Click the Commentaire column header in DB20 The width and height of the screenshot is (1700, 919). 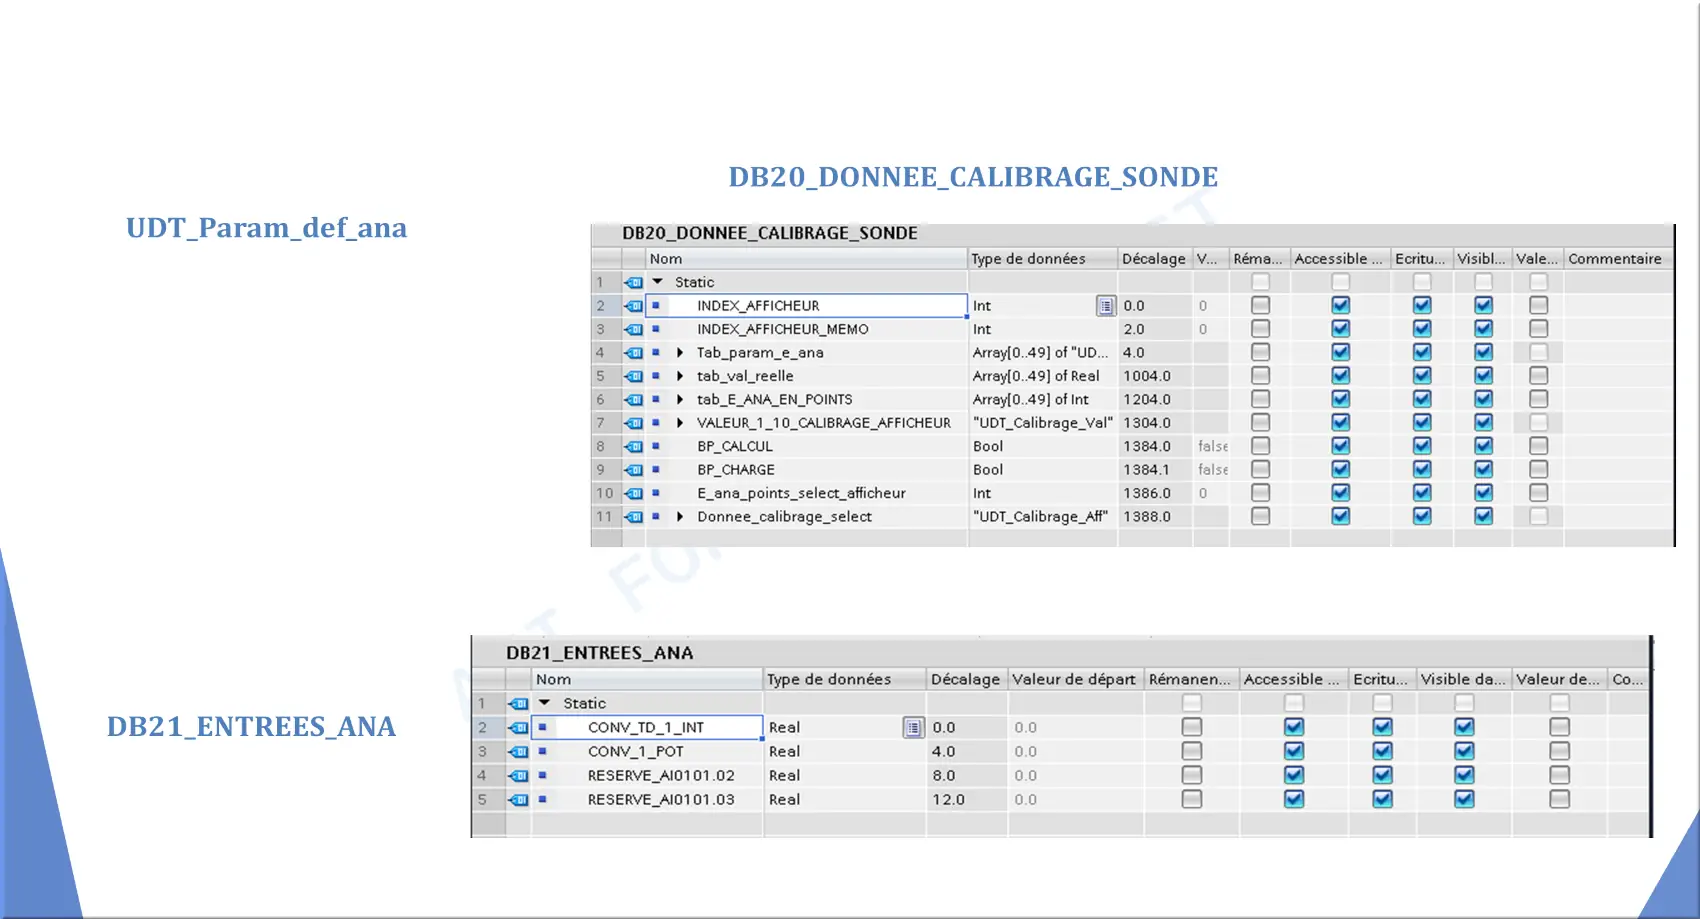[1618, 259]
